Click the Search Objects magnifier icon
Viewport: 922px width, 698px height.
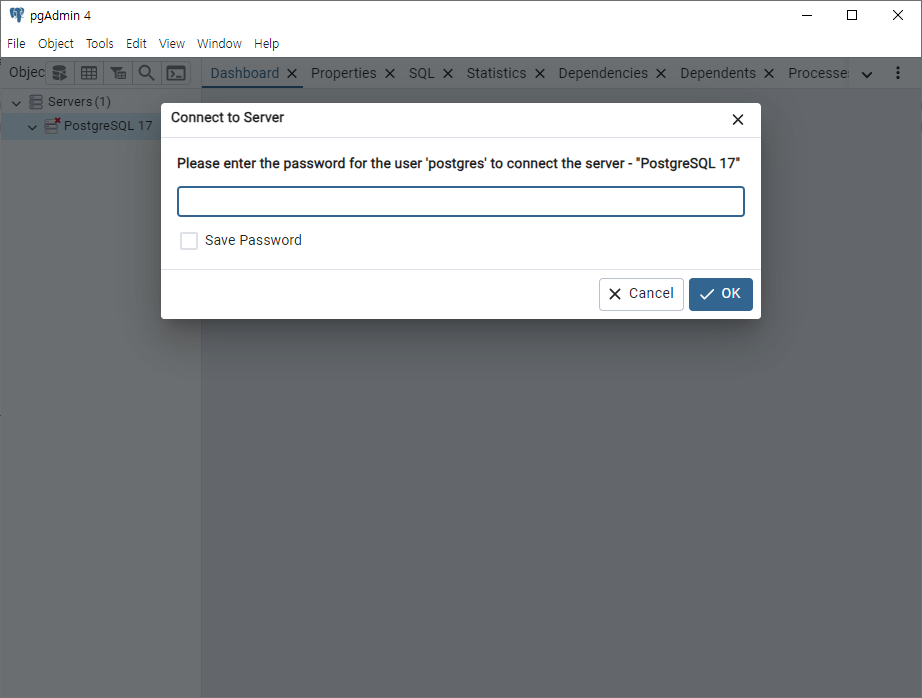[146, 73]
